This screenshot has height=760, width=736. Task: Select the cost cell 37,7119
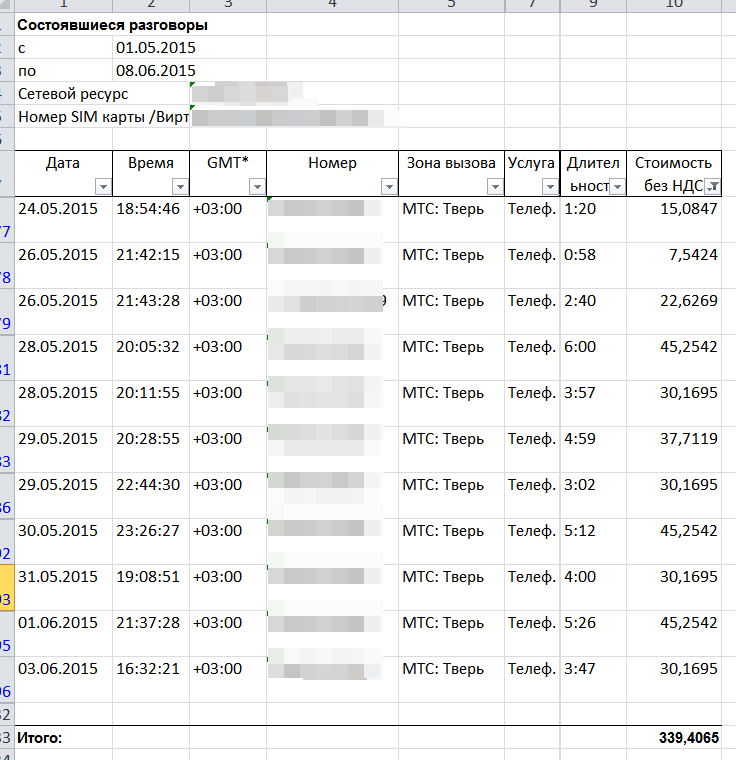click(674, 450)
